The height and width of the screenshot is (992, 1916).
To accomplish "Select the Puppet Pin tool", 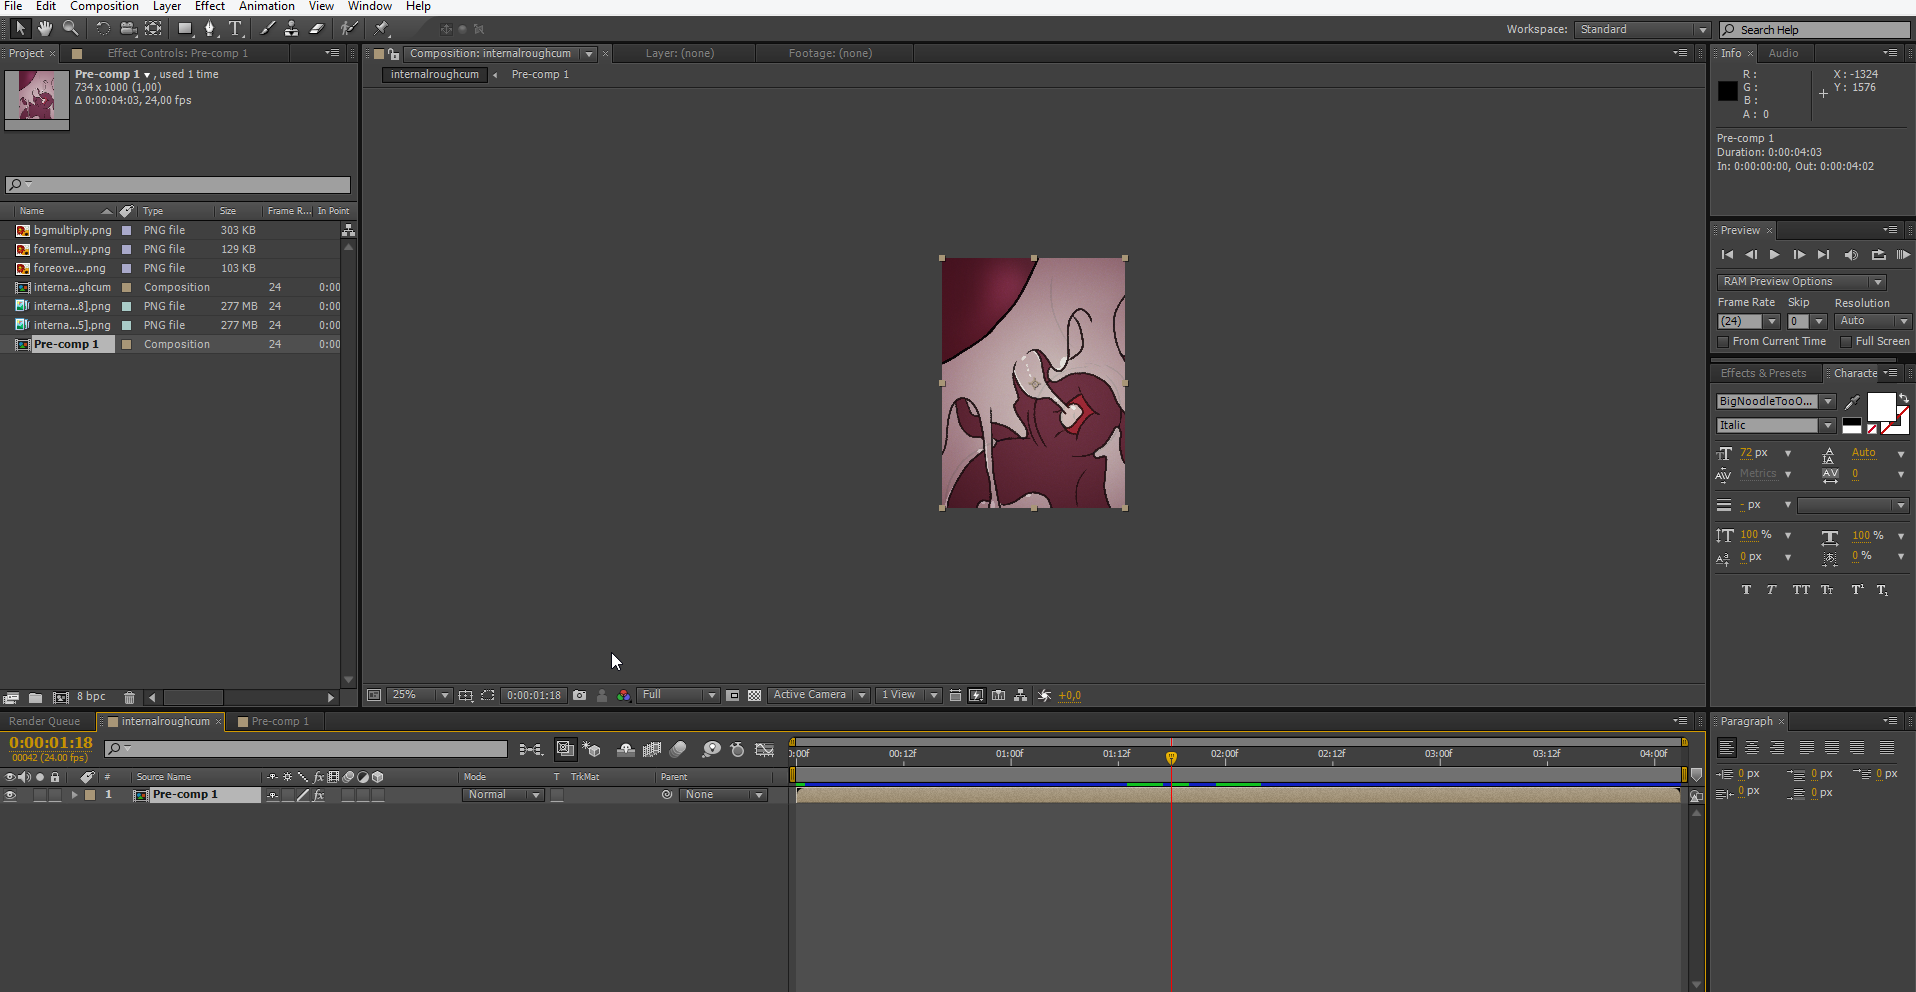I will pos(382,29).
